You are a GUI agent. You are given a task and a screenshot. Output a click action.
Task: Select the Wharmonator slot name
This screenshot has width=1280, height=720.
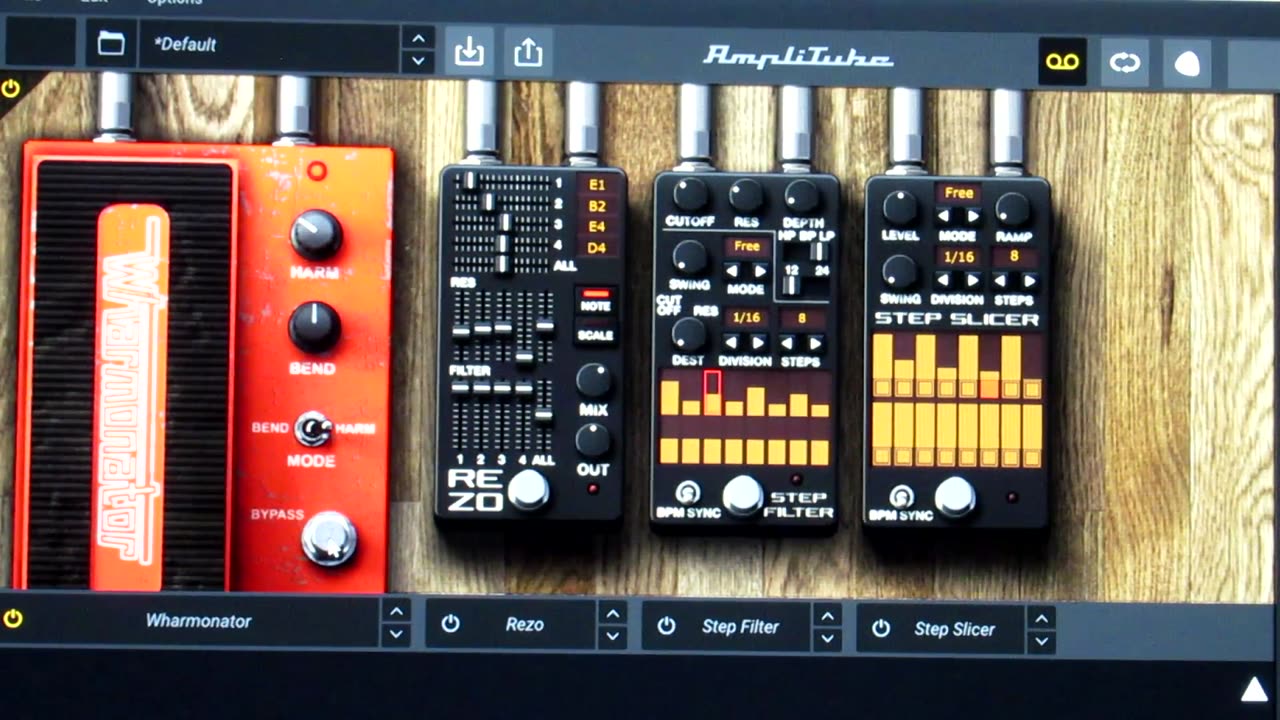199,621
